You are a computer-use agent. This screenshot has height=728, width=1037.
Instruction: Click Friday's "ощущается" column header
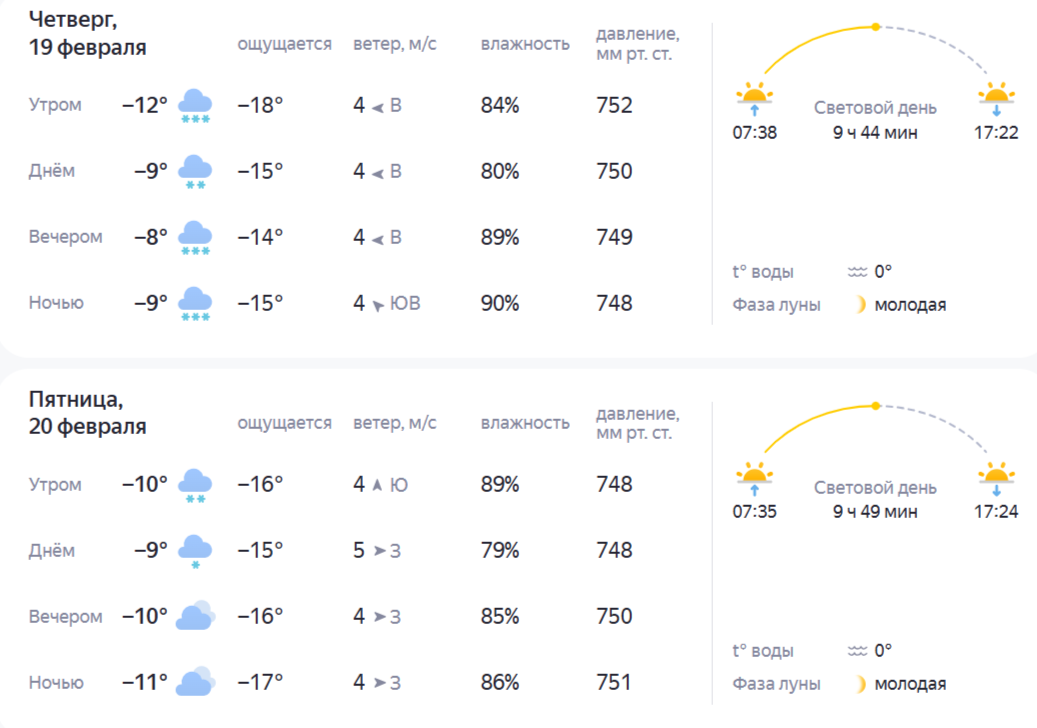pyautogui.click(x=284, y=423)
